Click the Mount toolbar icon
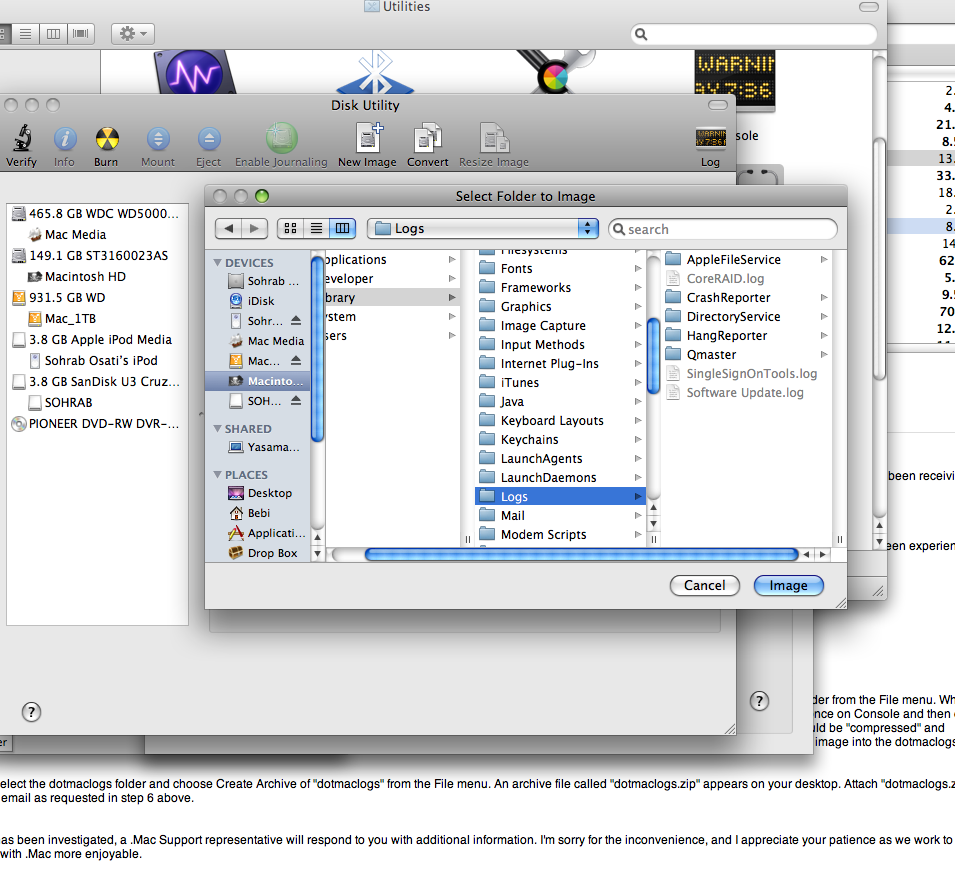955x887 pixels. pos(158,139)
